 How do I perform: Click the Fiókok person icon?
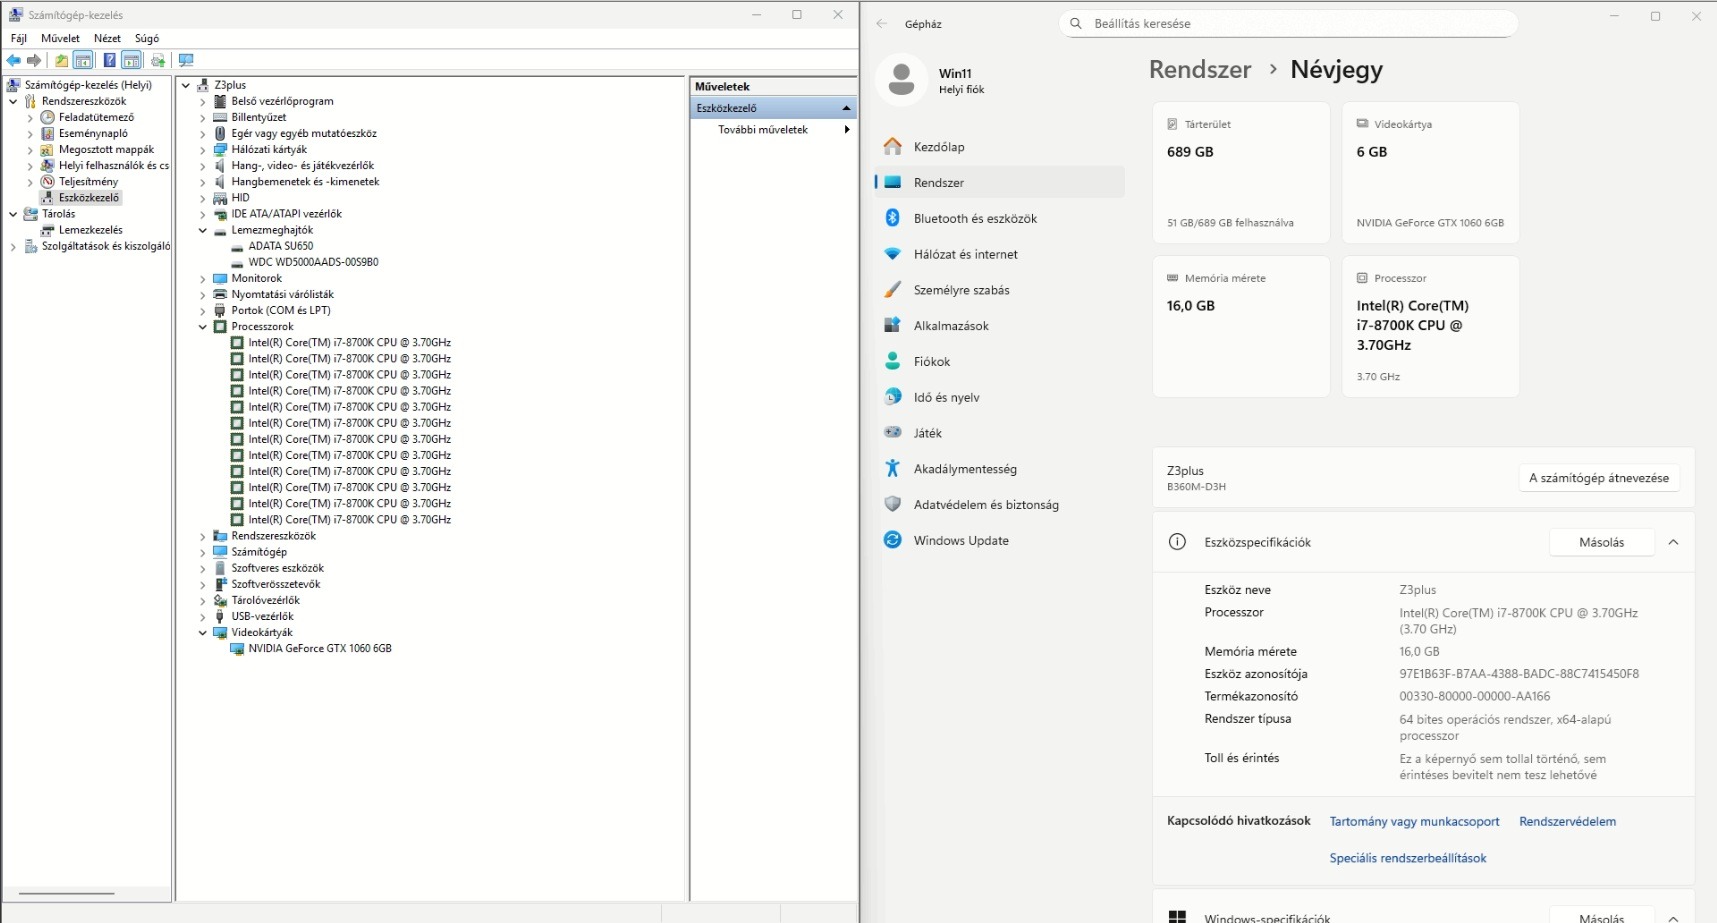click(893, 361)
